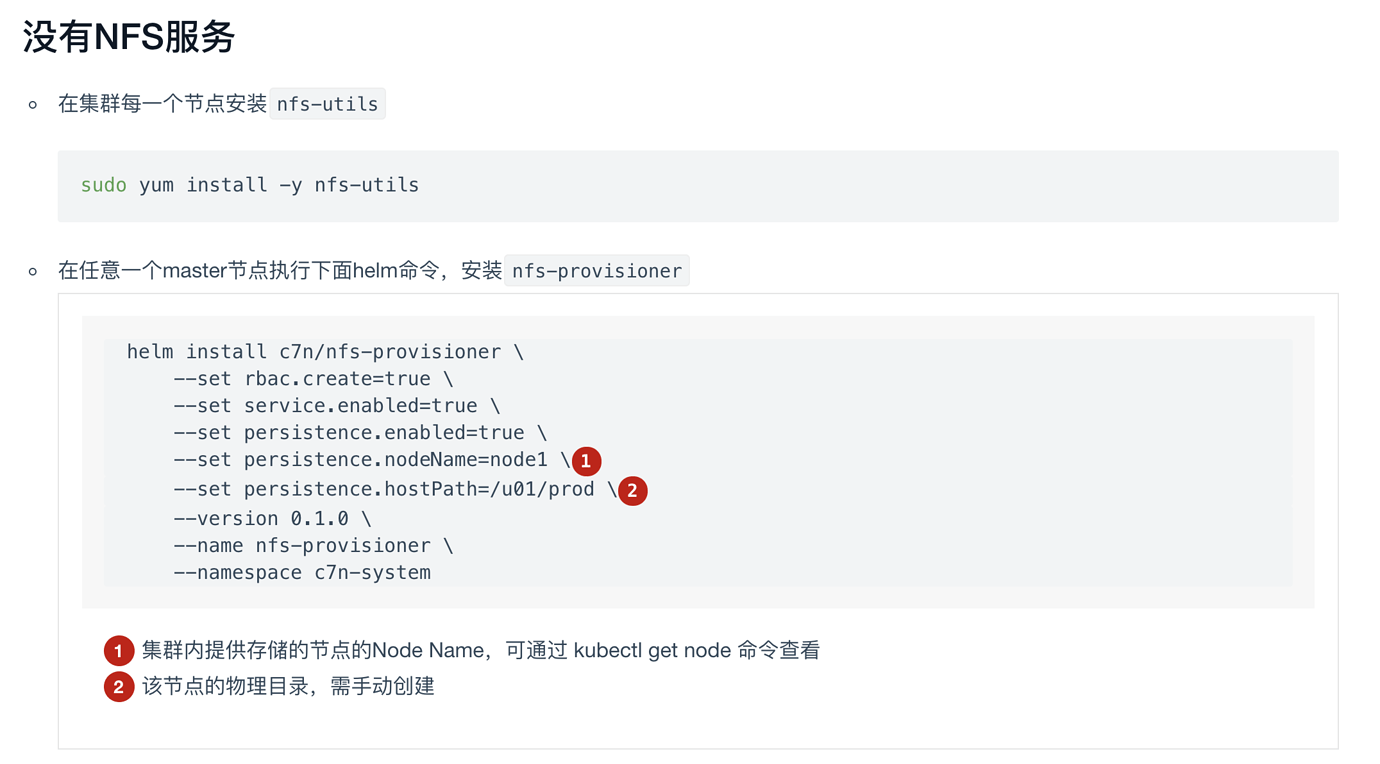Click the inline nfs-provisioner code label
The width and height of the screenshot is (1380, 764).
pos(597,271)
